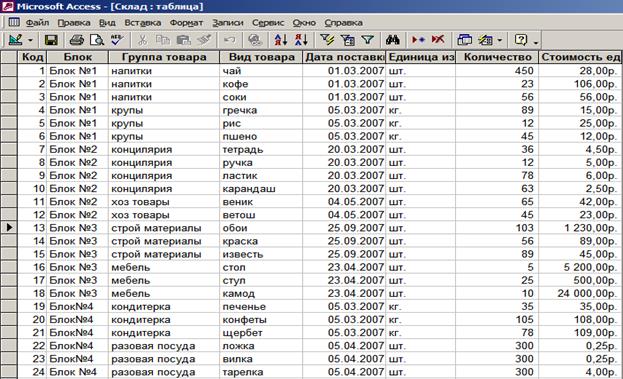Click the table control icon left of Файл

tap(14, 22)
